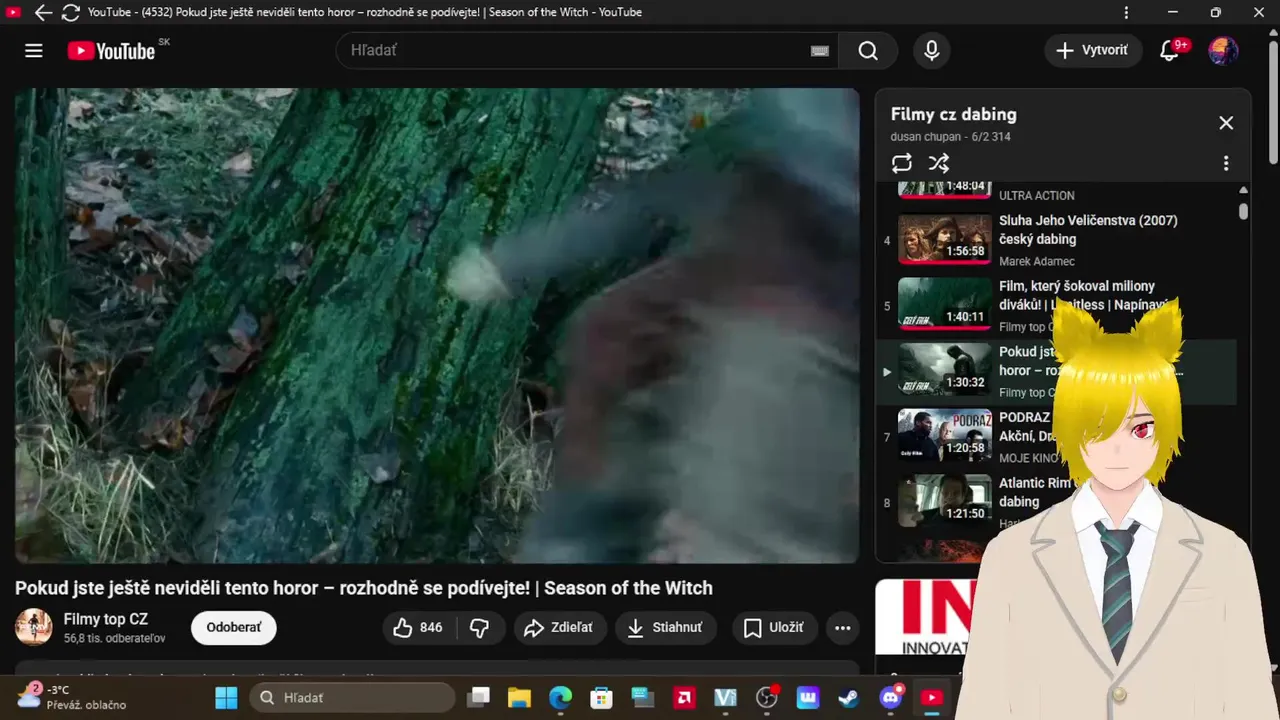The image size is (1280, 720).
Task: Open the notifications bell
Action: point(1169,50)
